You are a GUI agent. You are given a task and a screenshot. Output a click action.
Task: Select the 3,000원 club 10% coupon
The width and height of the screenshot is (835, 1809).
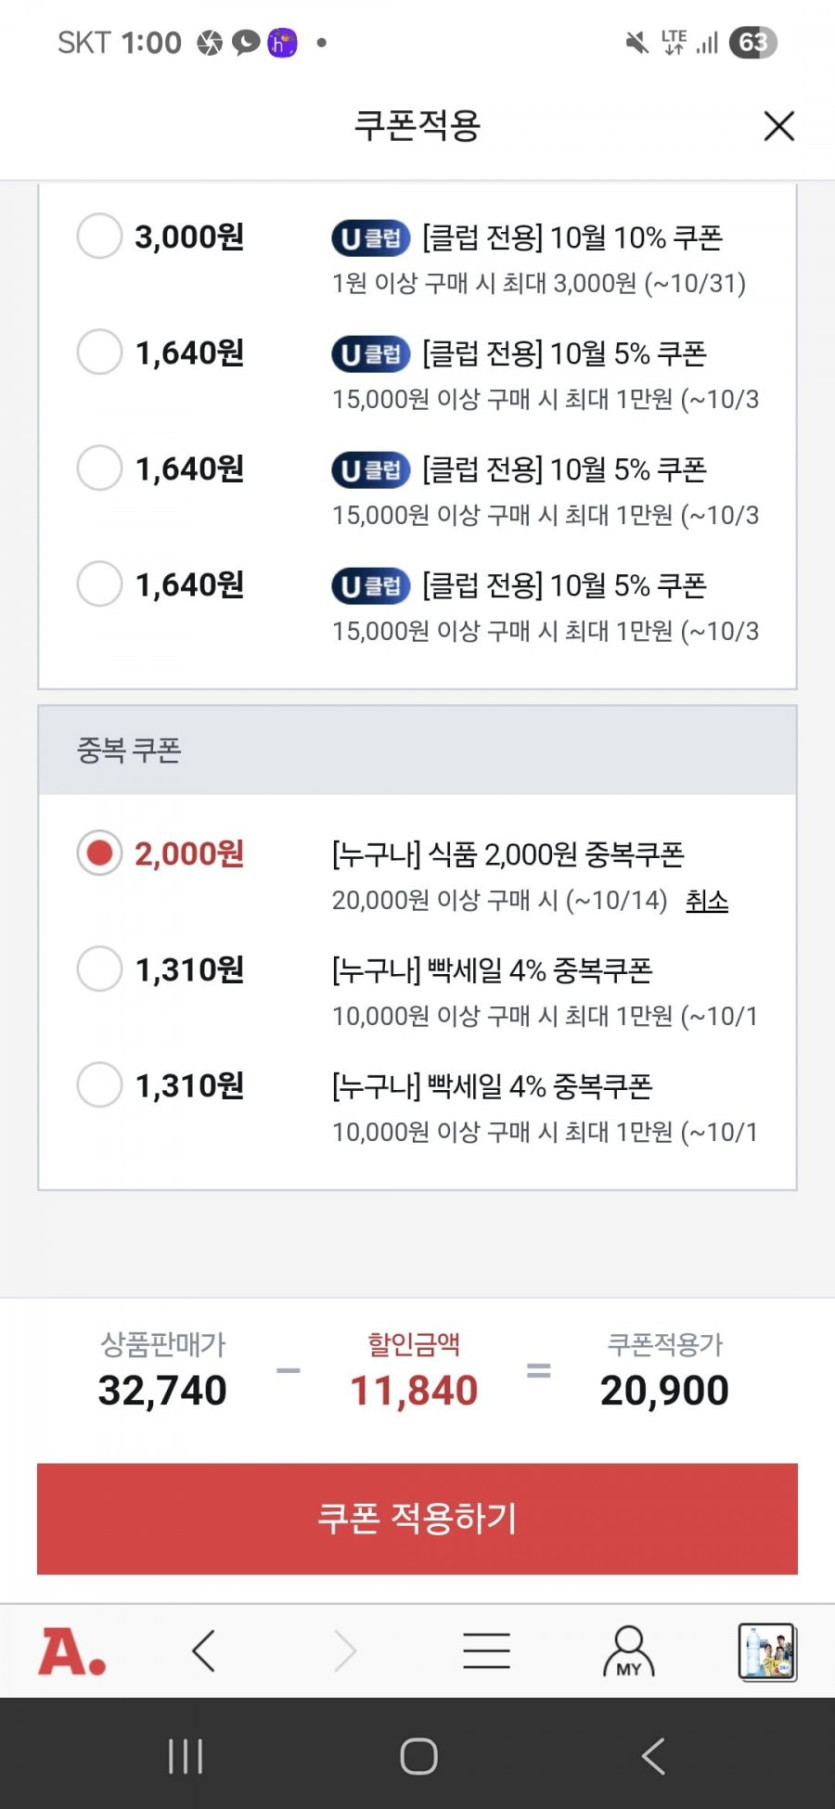coord(99,237)
